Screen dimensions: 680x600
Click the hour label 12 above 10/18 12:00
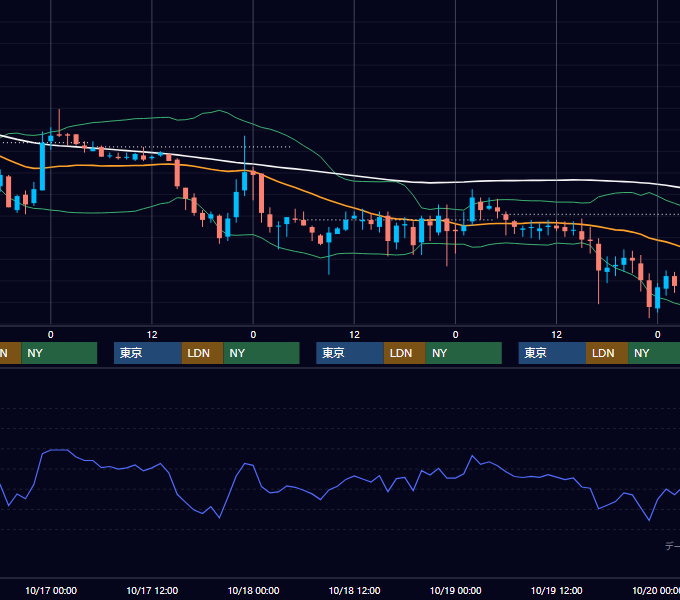pyautogui.click(x=354, y=335)
